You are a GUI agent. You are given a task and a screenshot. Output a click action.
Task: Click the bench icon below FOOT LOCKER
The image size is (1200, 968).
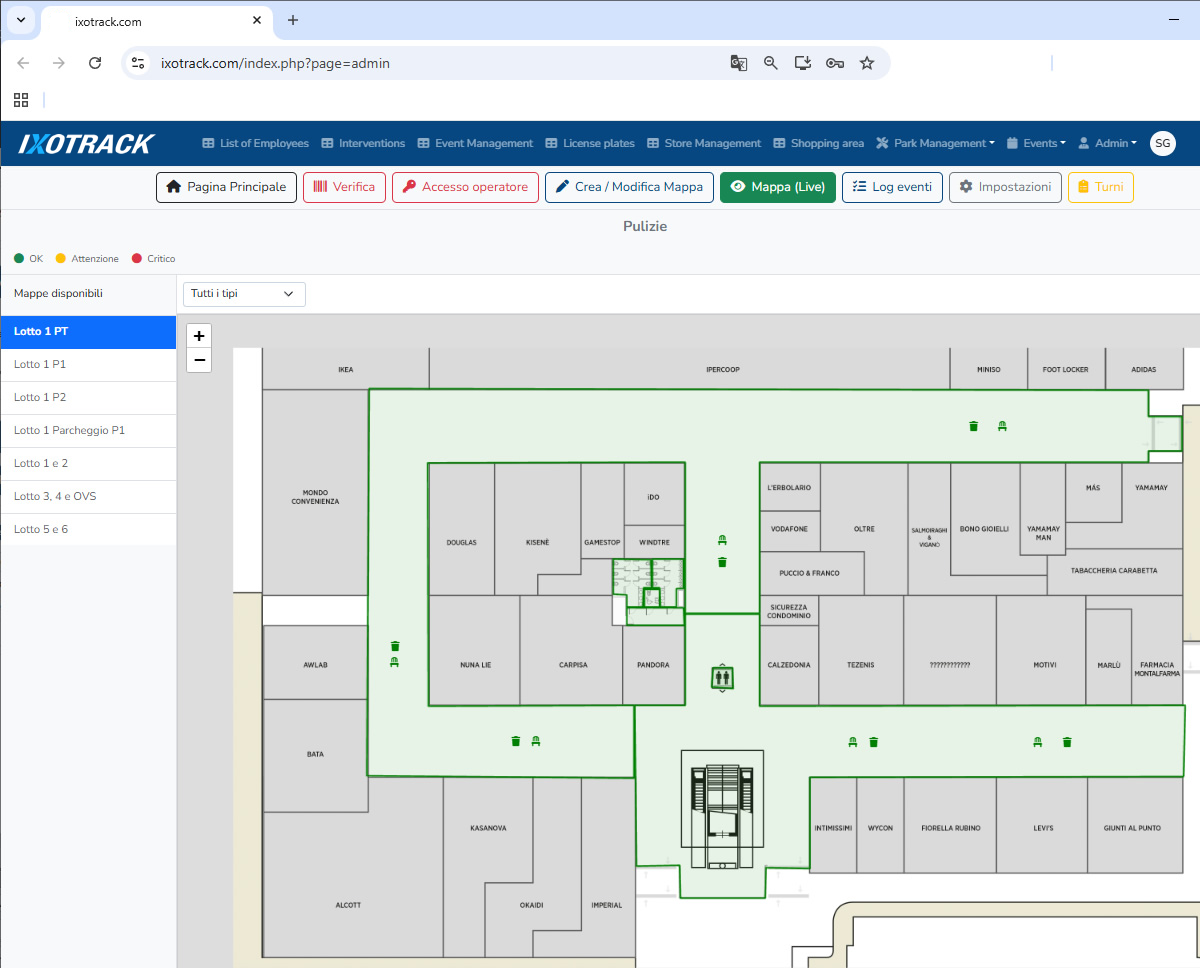1002,426
